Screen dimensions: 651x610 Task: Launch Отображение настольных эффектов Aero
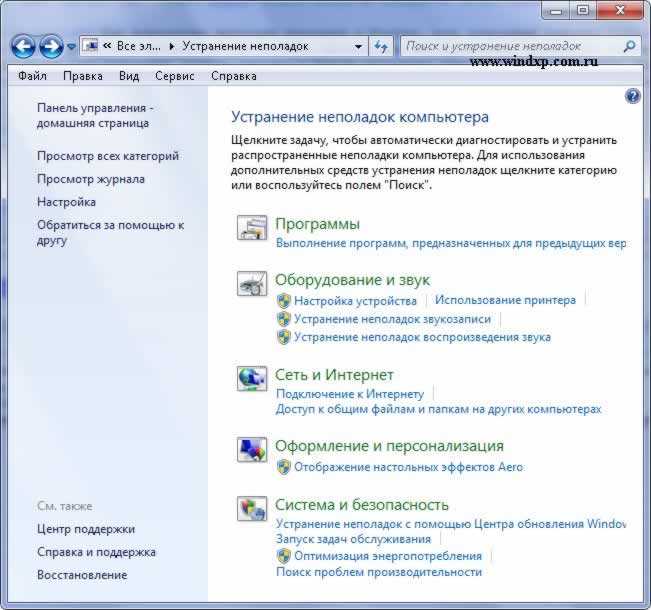click(x=409, y=467)
